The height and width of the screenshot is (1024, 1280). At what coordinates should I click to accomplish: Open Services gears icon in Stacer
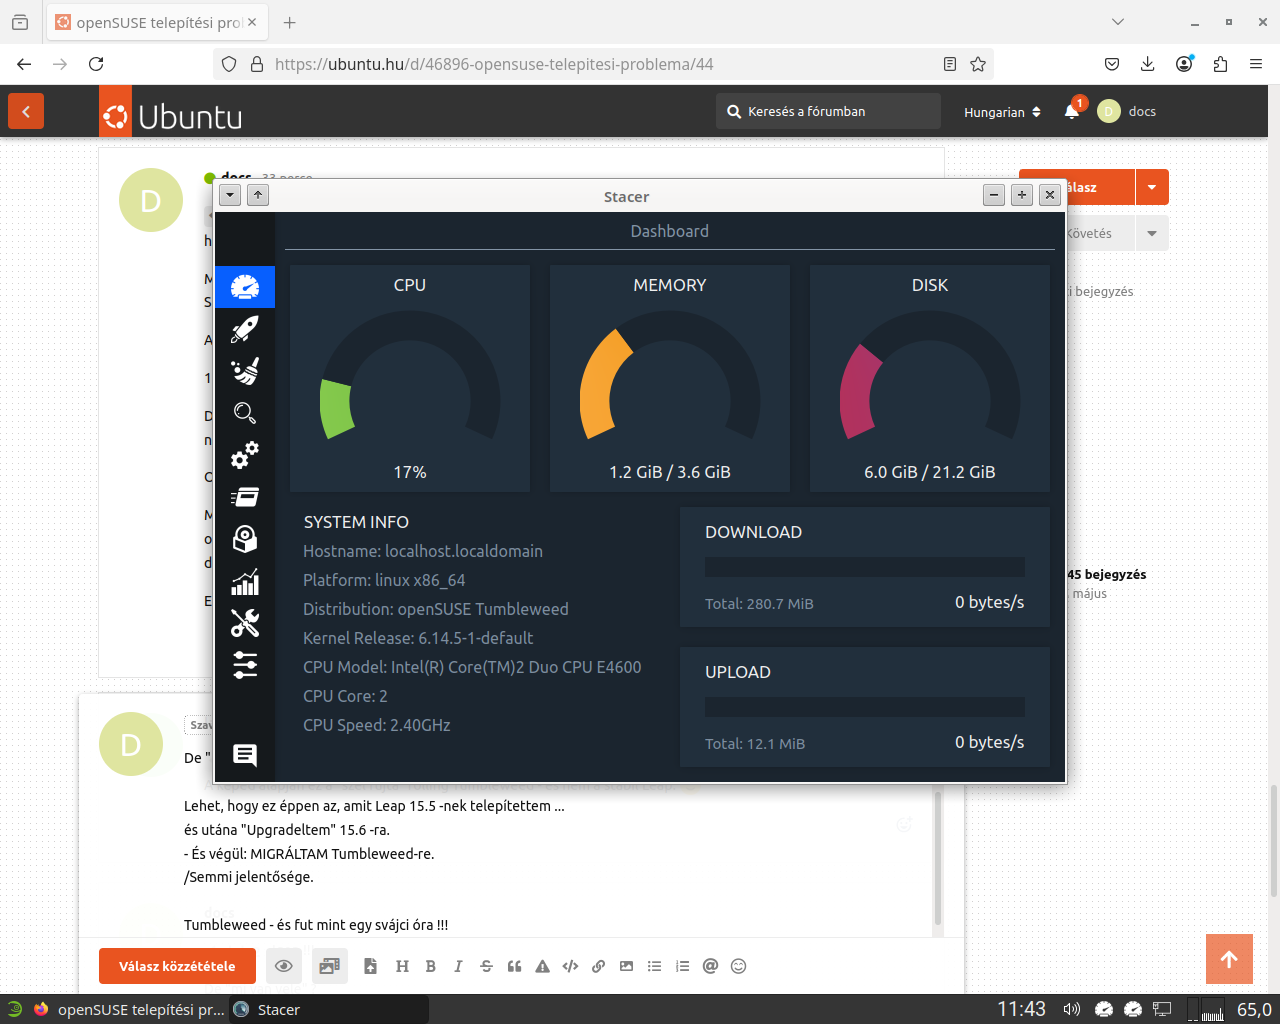tap(245, 455)
